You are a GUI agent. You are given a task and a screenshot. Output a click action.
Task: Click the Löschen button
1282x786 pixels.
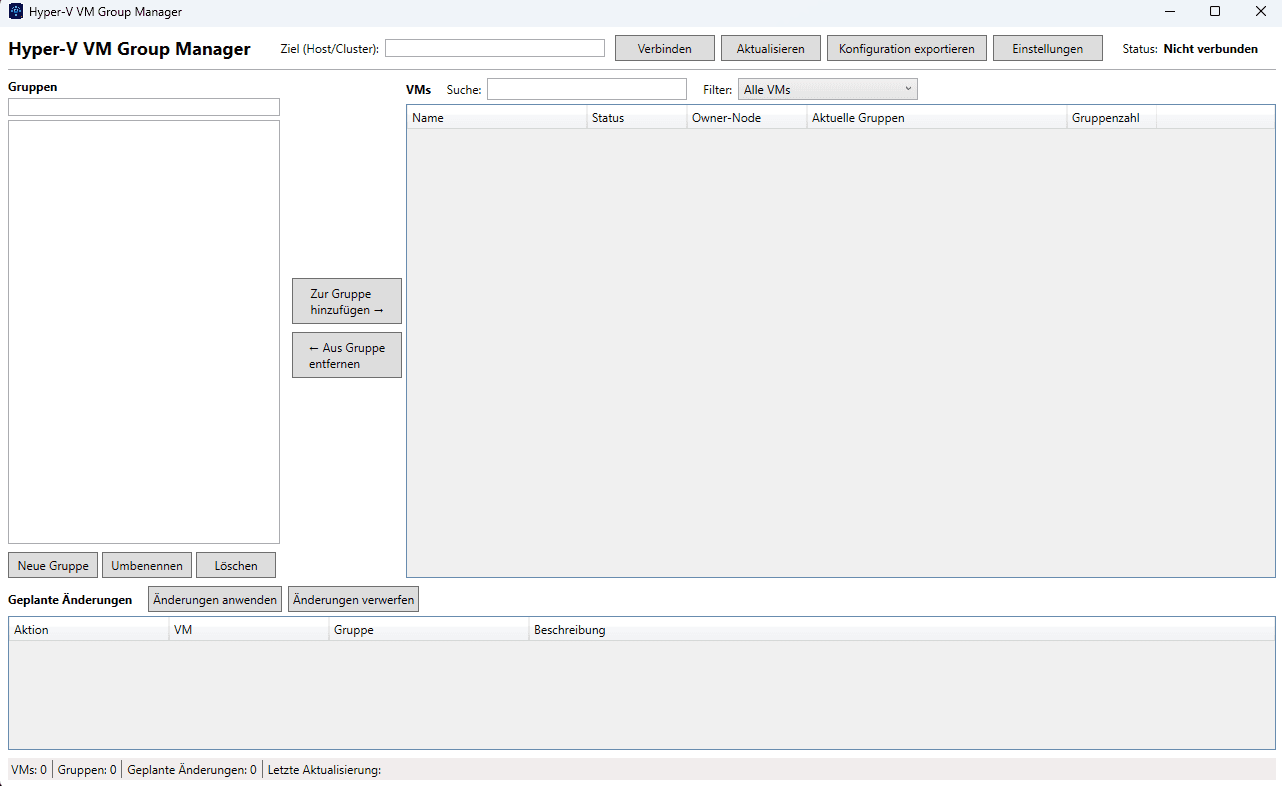click(x=236, y=565)
